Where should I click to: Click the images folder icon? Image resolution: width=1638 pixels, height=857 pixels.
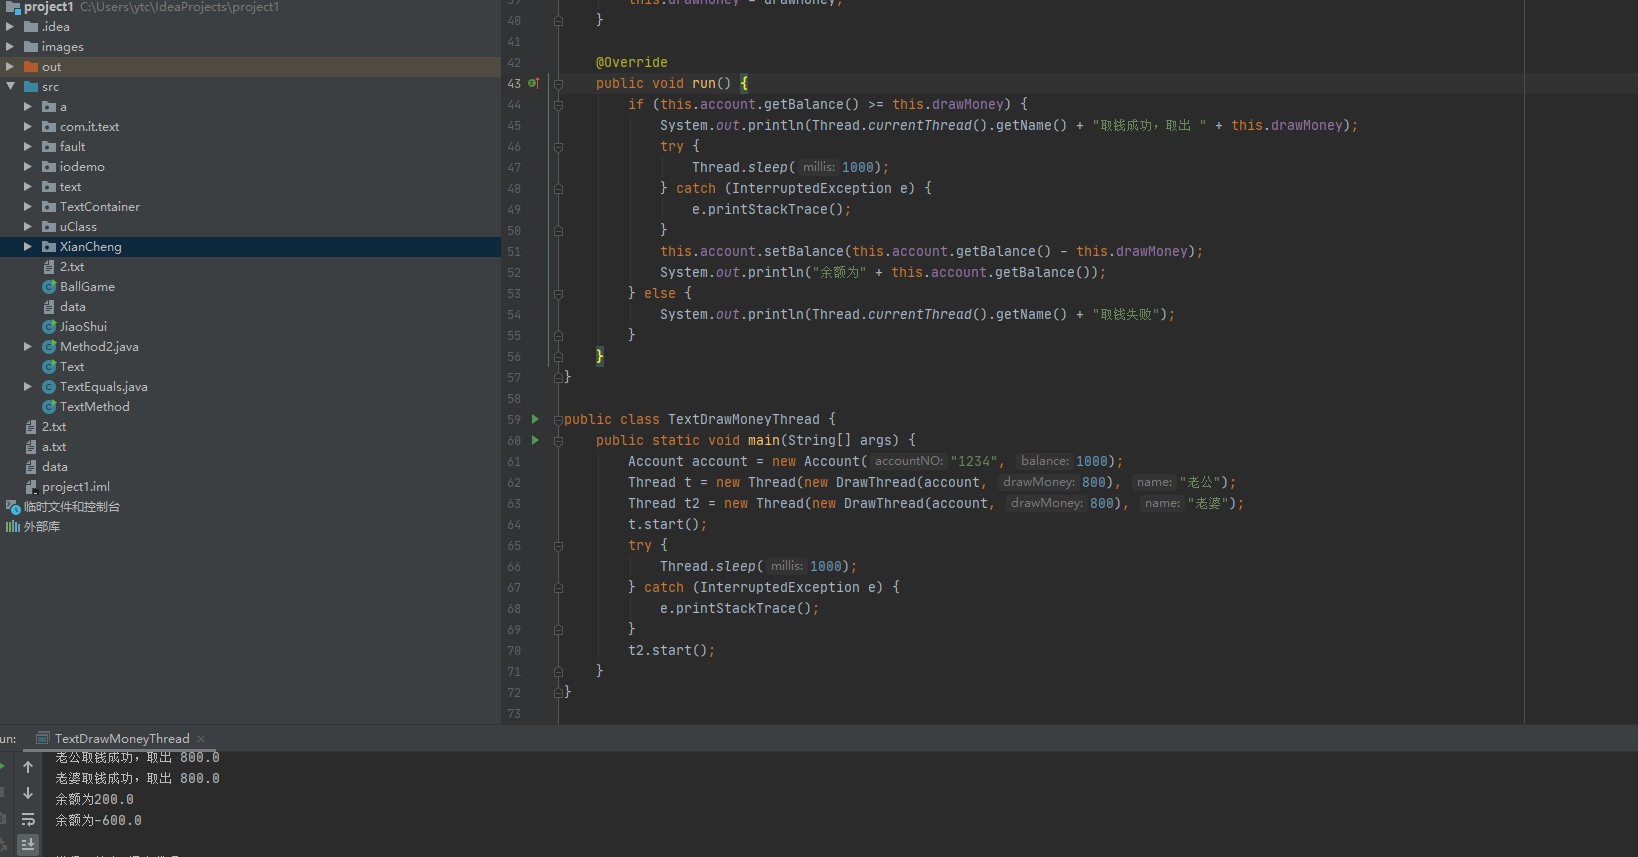(31, 47)
